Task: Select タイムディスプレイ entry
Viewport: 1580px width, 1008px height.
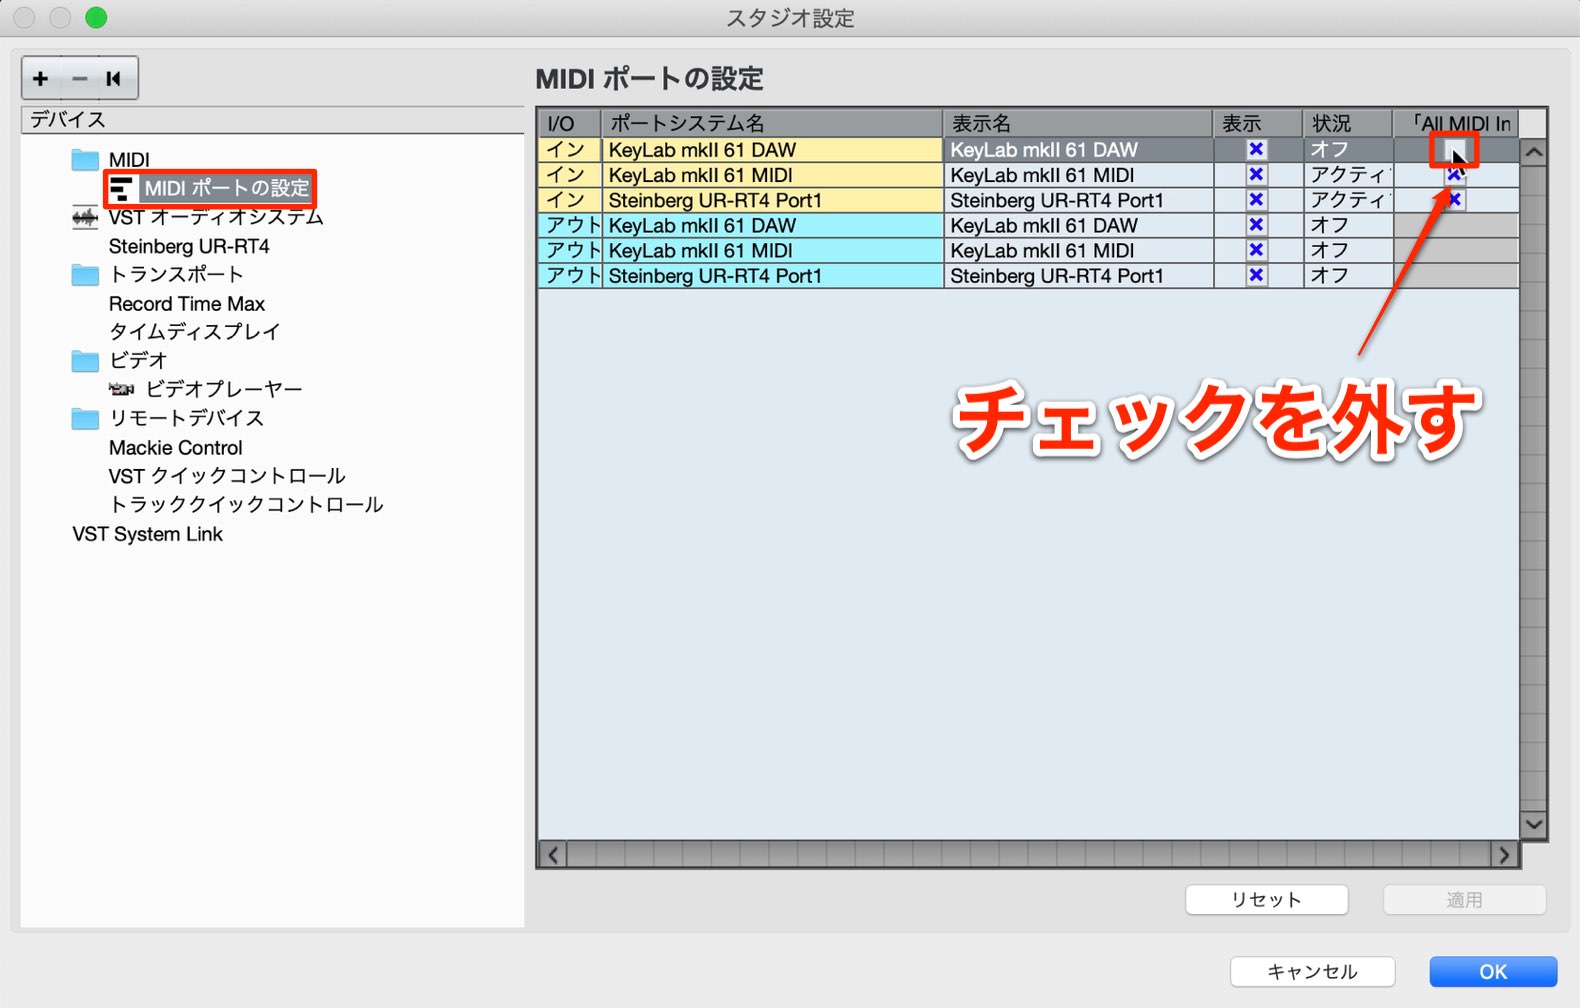Action: tap(194, 332)
